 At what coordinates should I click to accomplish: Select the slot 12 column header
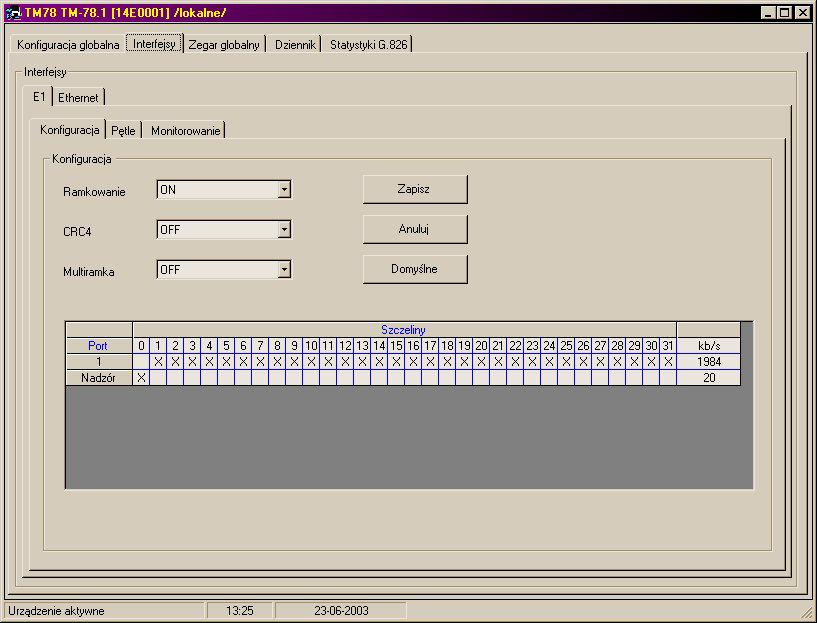point(345,346)
